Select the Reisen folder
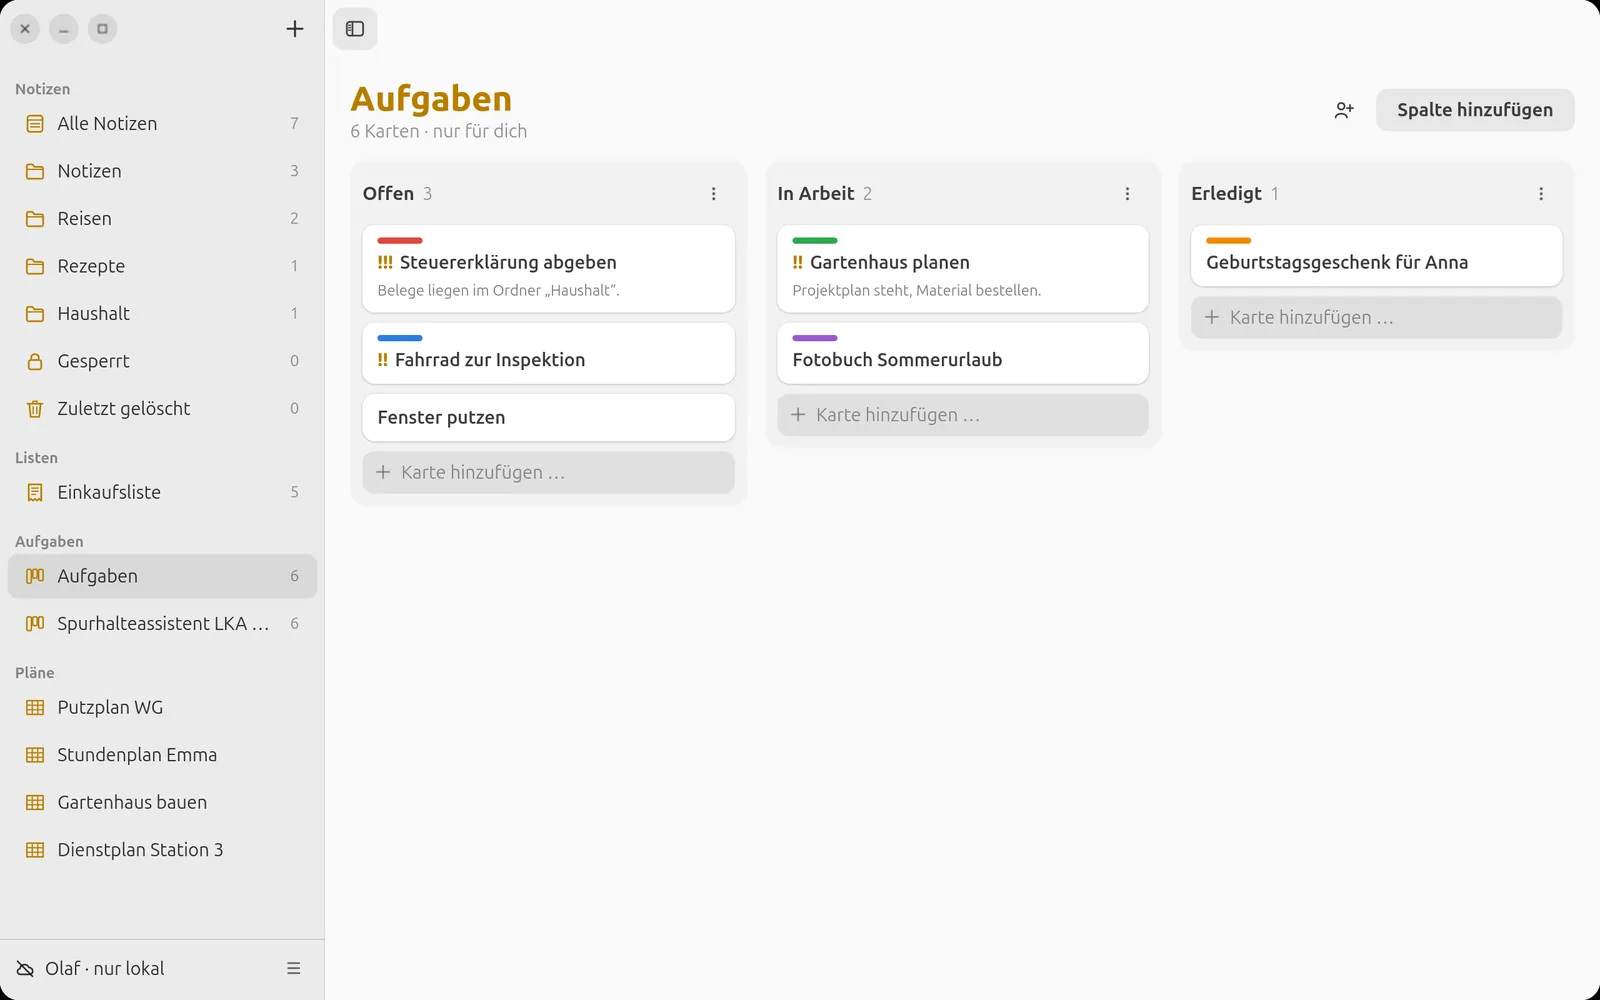Screen dimensions: 1600x1000 162,219
